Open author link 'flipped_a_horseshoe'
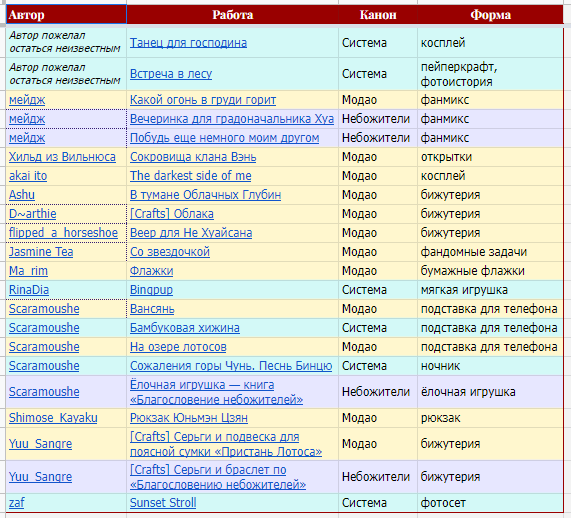The image size is (571, 518). [x=63, y=232]
